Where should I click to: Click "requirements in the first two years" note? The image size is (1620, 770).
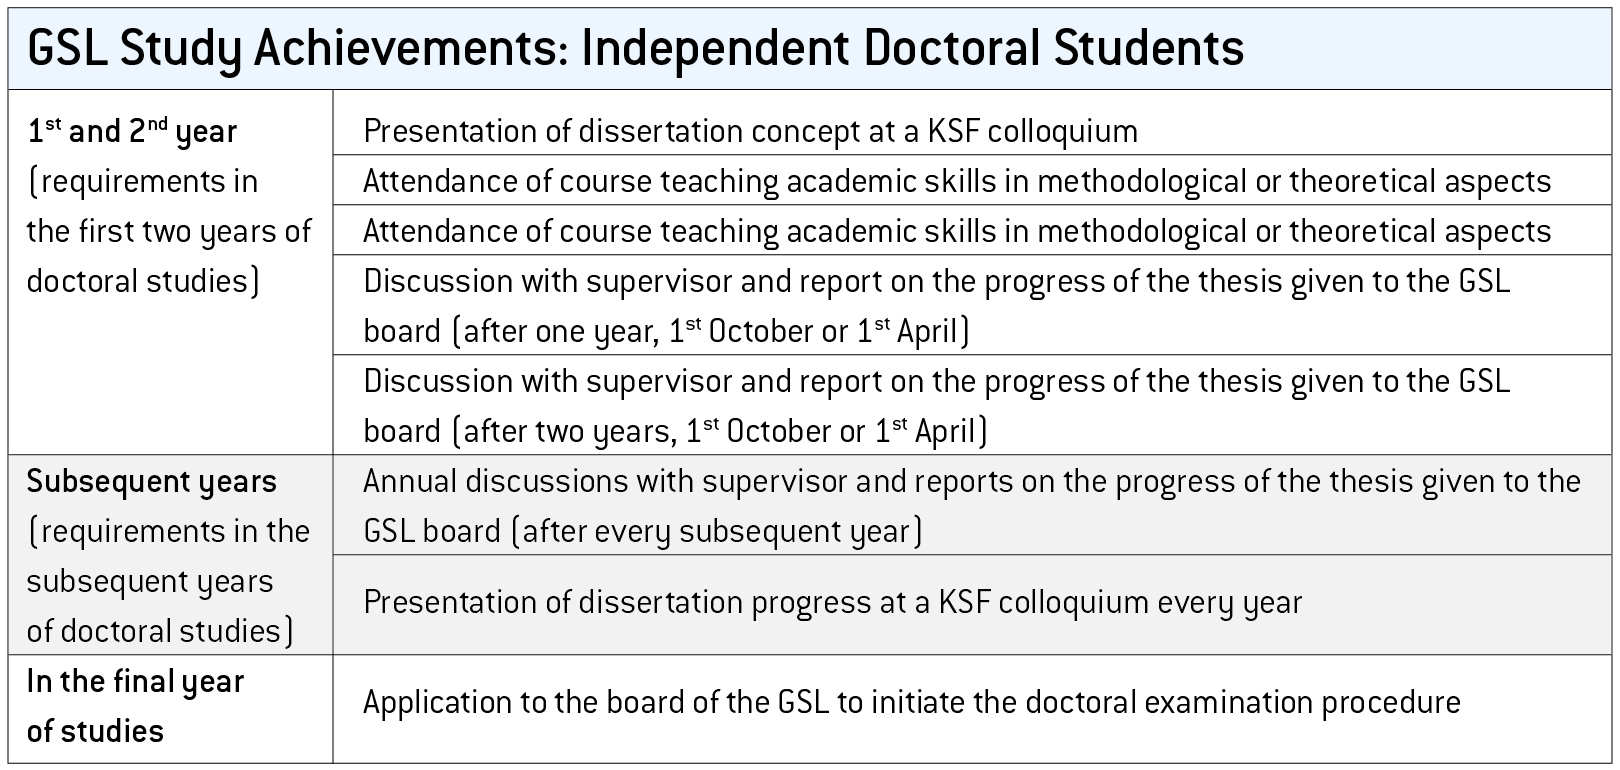click(168, 231)
